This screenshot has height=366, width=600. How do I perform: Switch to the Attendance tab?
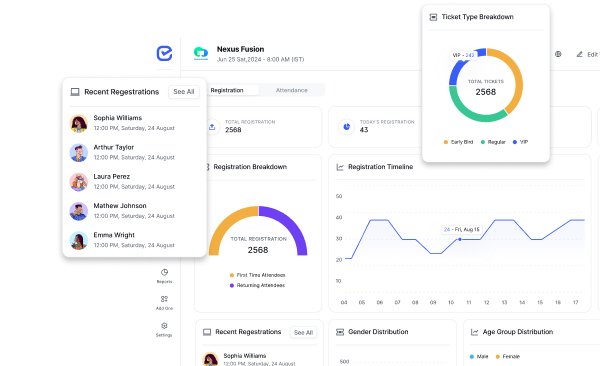click(292, 90)
